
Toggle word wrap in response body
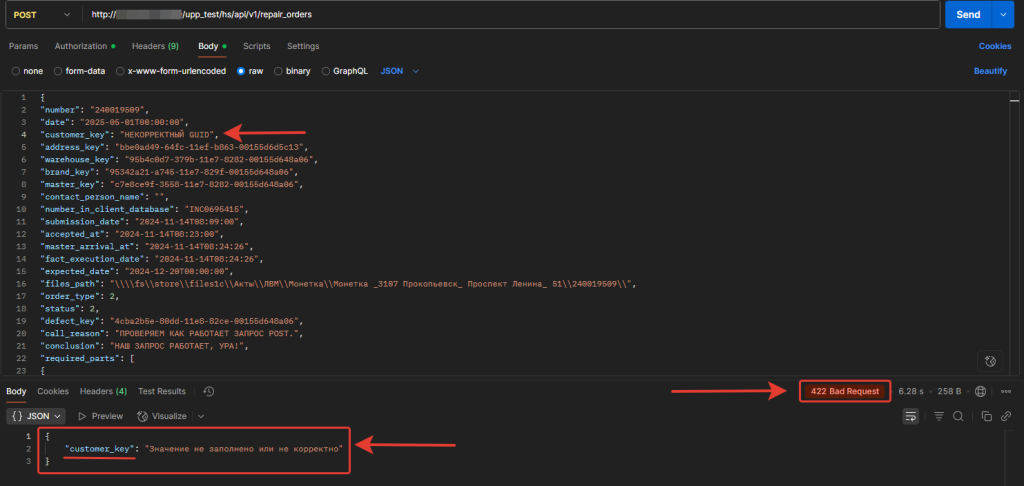pyautogui.click(x=911, y=416)
